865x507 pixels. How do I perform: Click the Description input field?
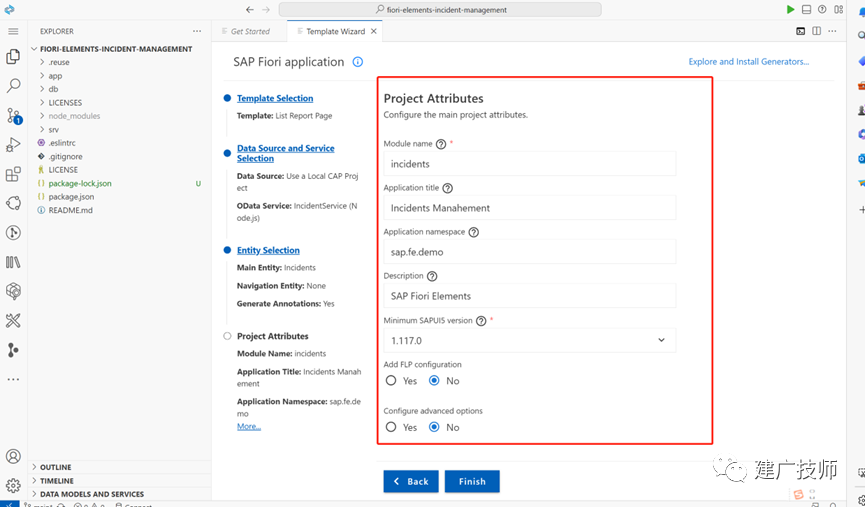[530, 296]
